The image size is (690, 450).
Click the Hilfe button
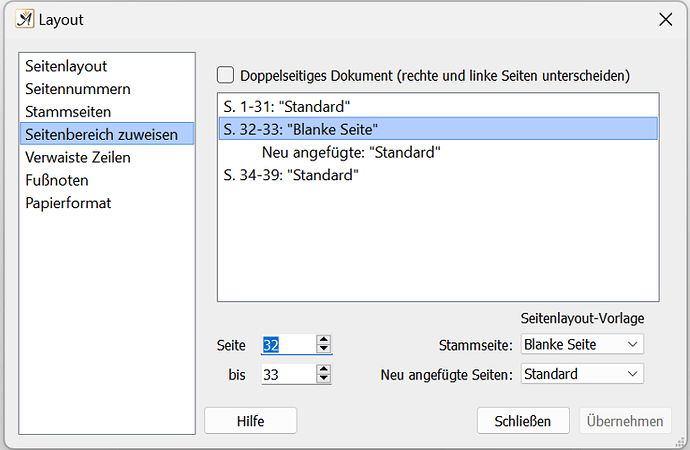250,421
